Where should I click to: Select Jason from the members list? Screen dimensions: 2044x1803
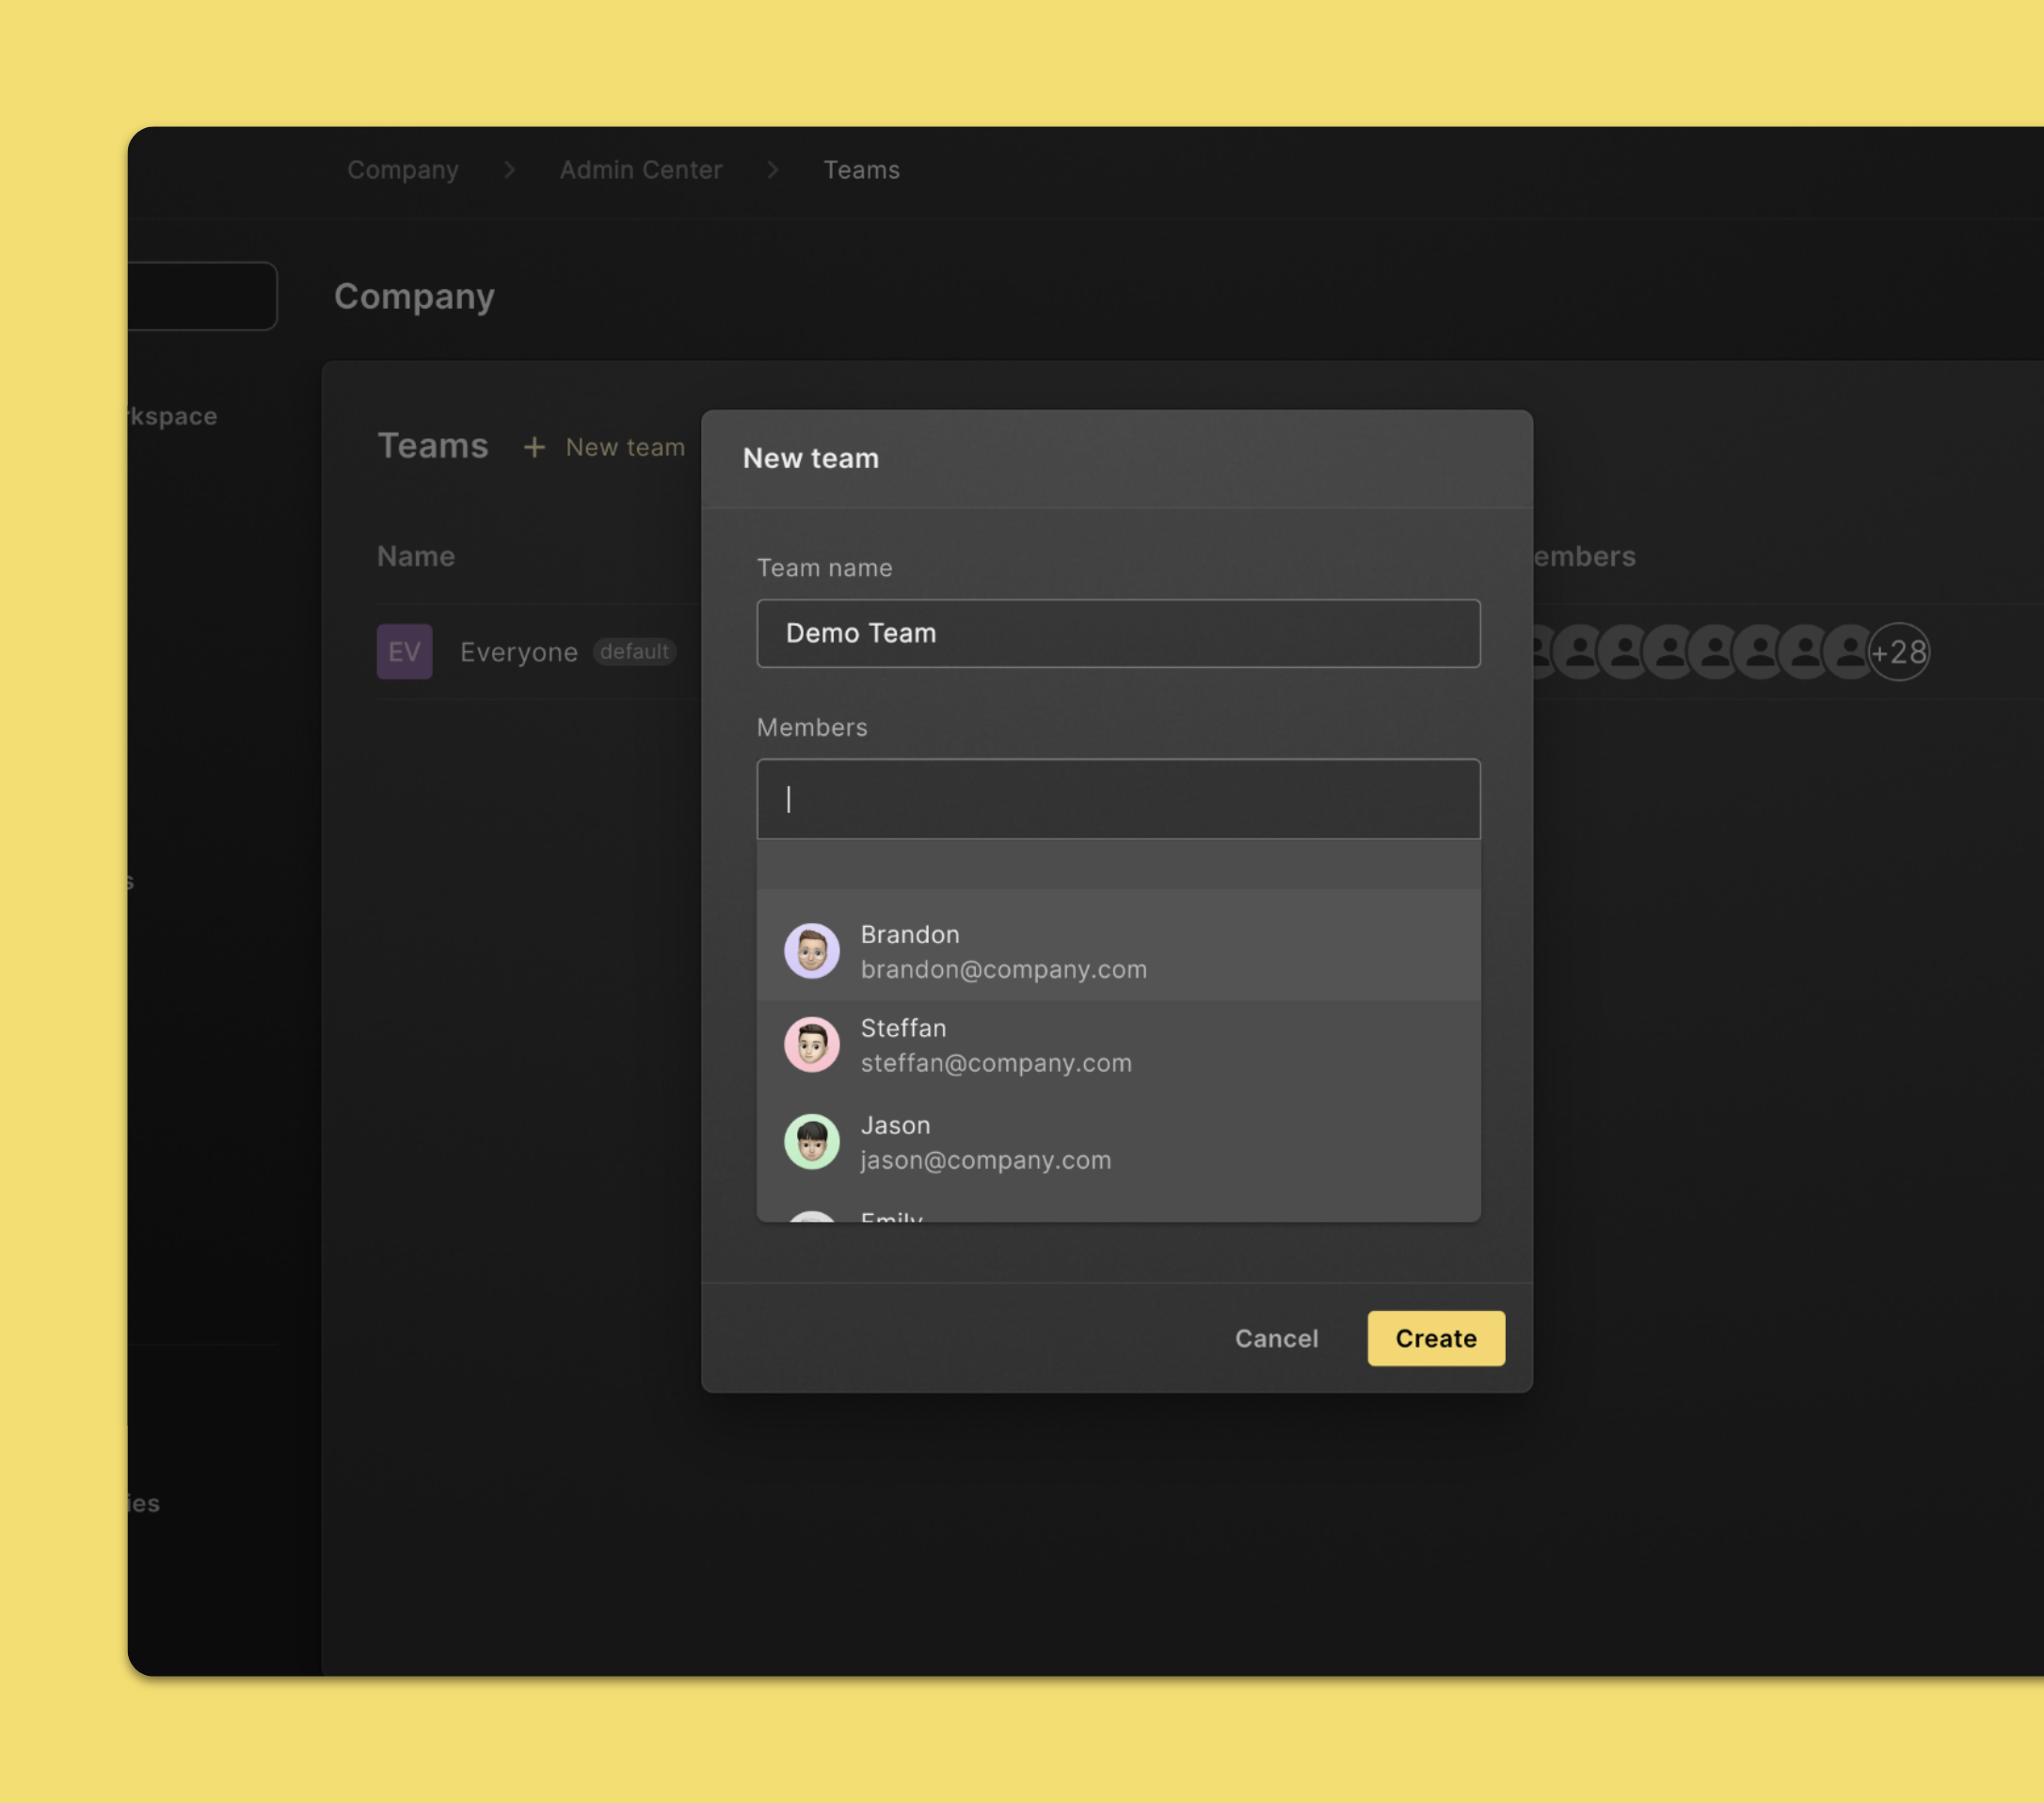1118,1142
